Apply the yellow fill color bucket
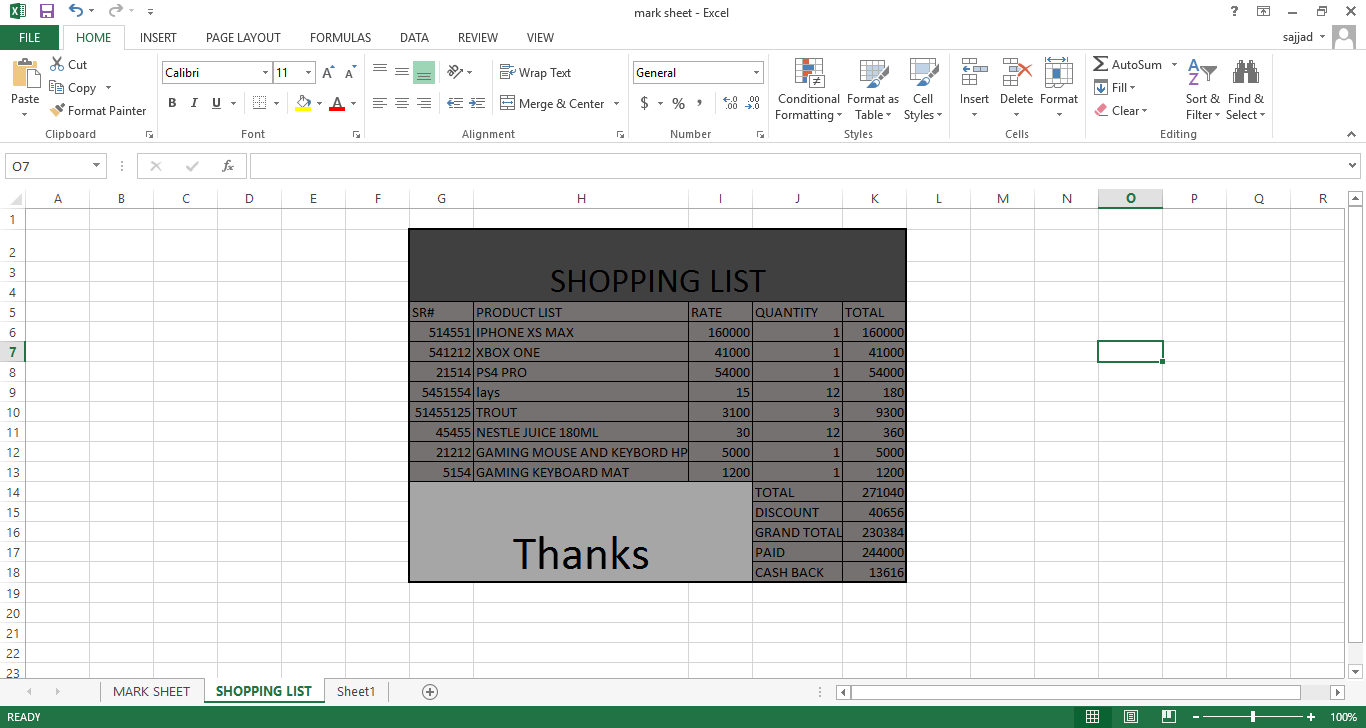 [304, 103]
